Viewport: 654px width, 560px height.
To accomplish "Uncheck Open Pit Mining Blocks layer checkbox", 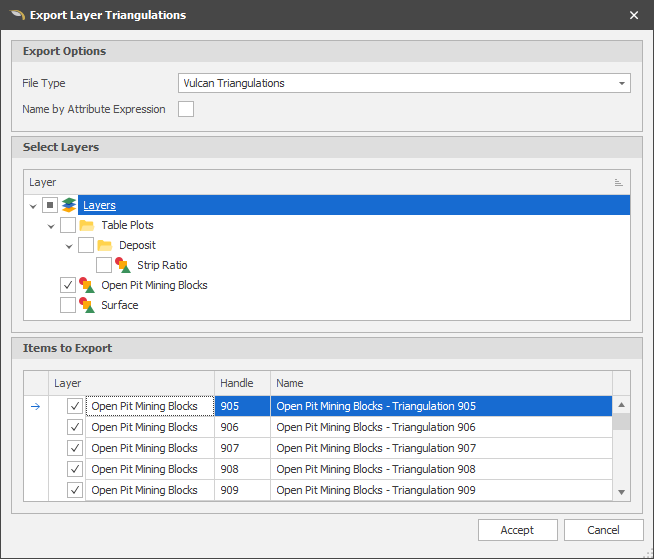I will (68, 285).
